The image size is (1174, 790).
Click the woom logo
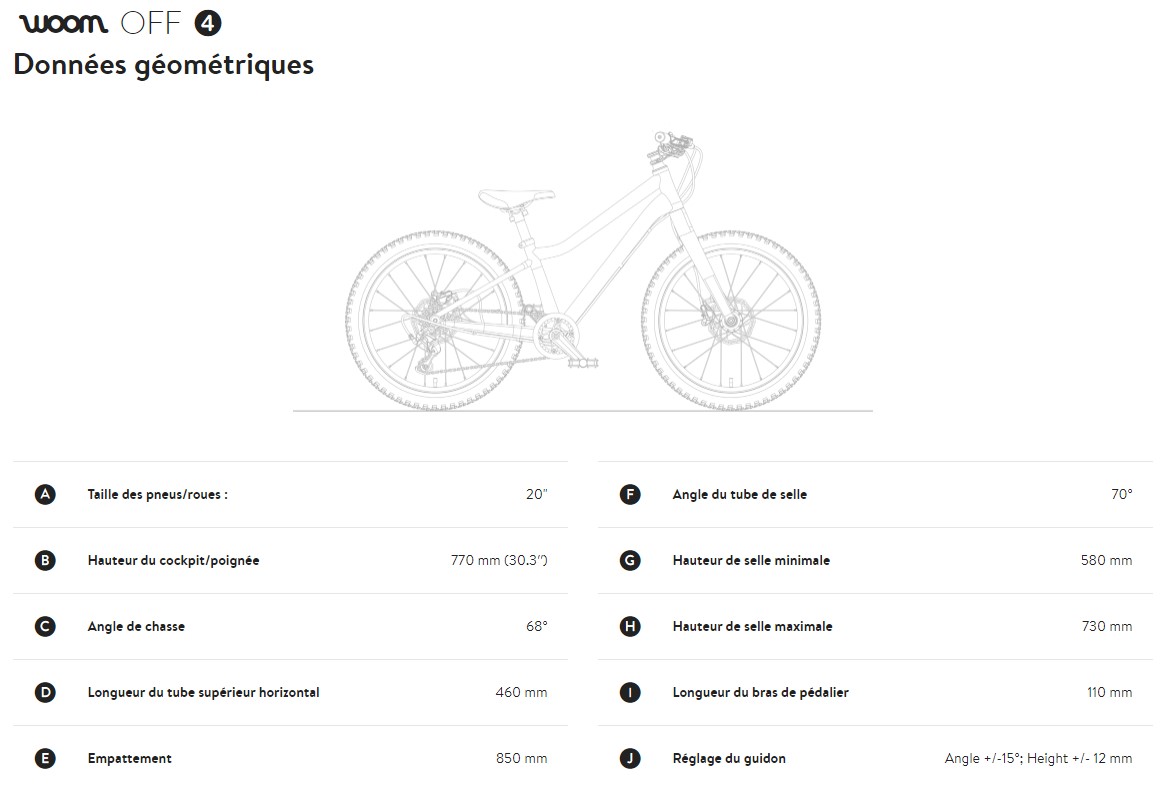click(x=63, y=23)
